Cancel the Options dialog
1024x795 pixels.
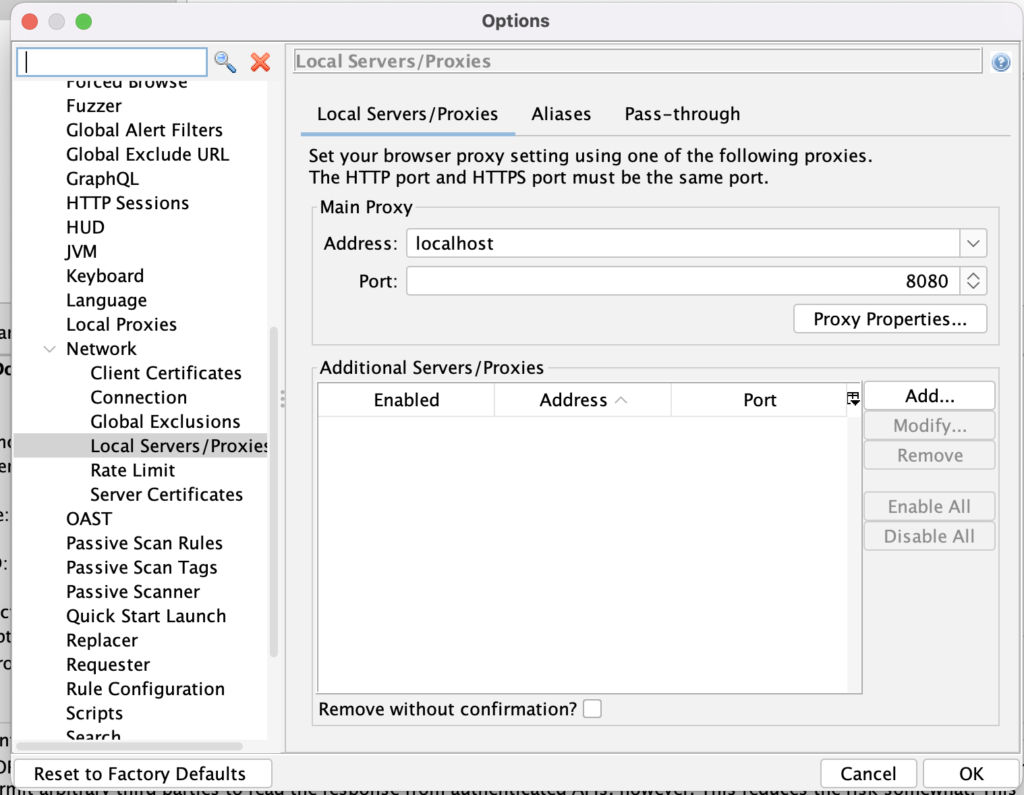[x=868, y=773]
